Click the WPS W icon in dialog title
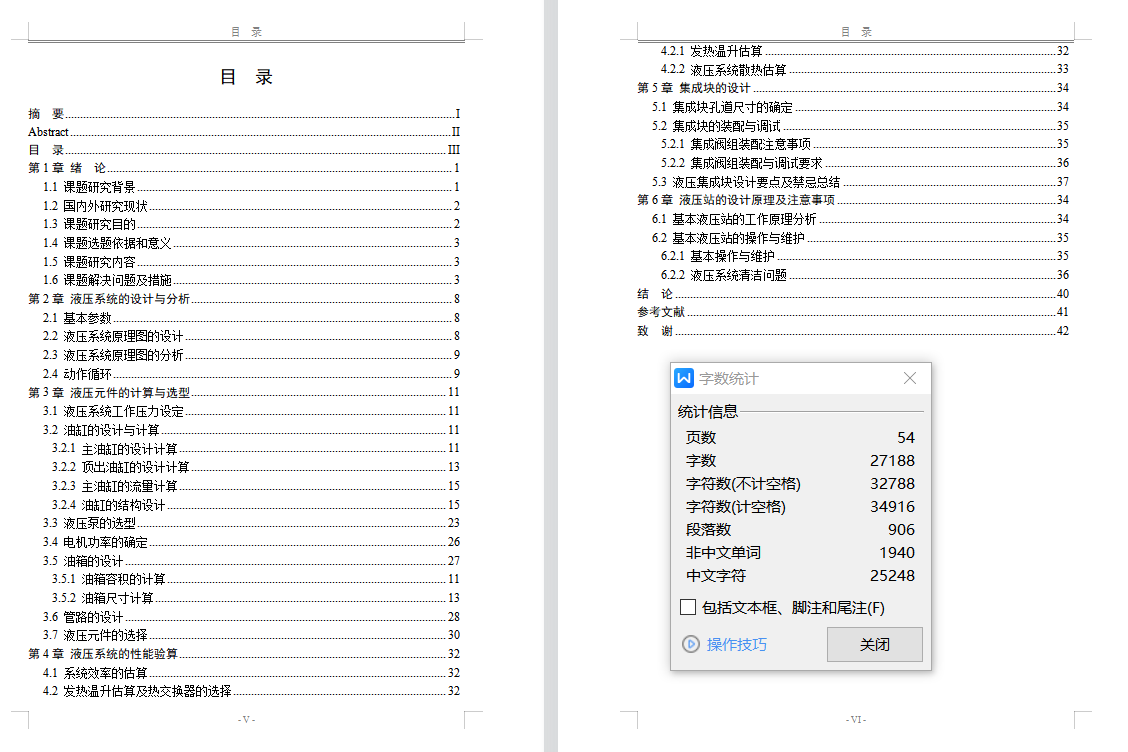The height and width of the screenshot is (752, 1128). (683, 379)
